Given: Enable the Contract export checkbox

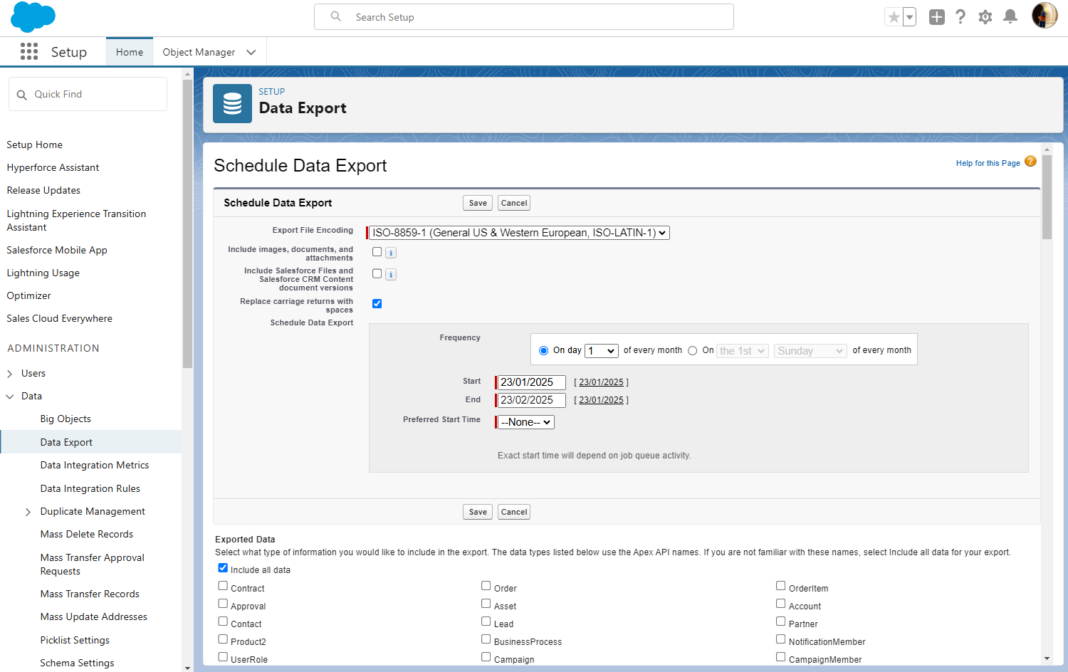Looking at the screenshot, I should click(222, 587).
